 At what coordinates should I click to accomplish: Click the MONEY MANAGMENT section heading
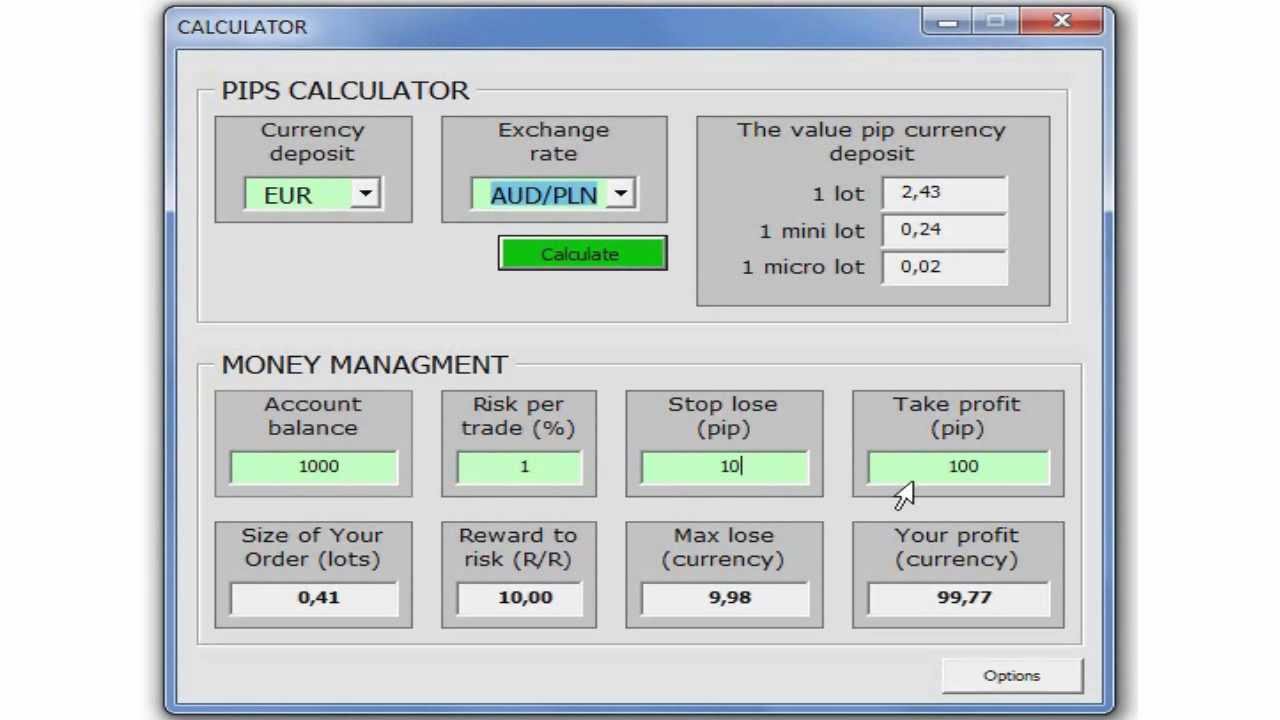point(364,365)
